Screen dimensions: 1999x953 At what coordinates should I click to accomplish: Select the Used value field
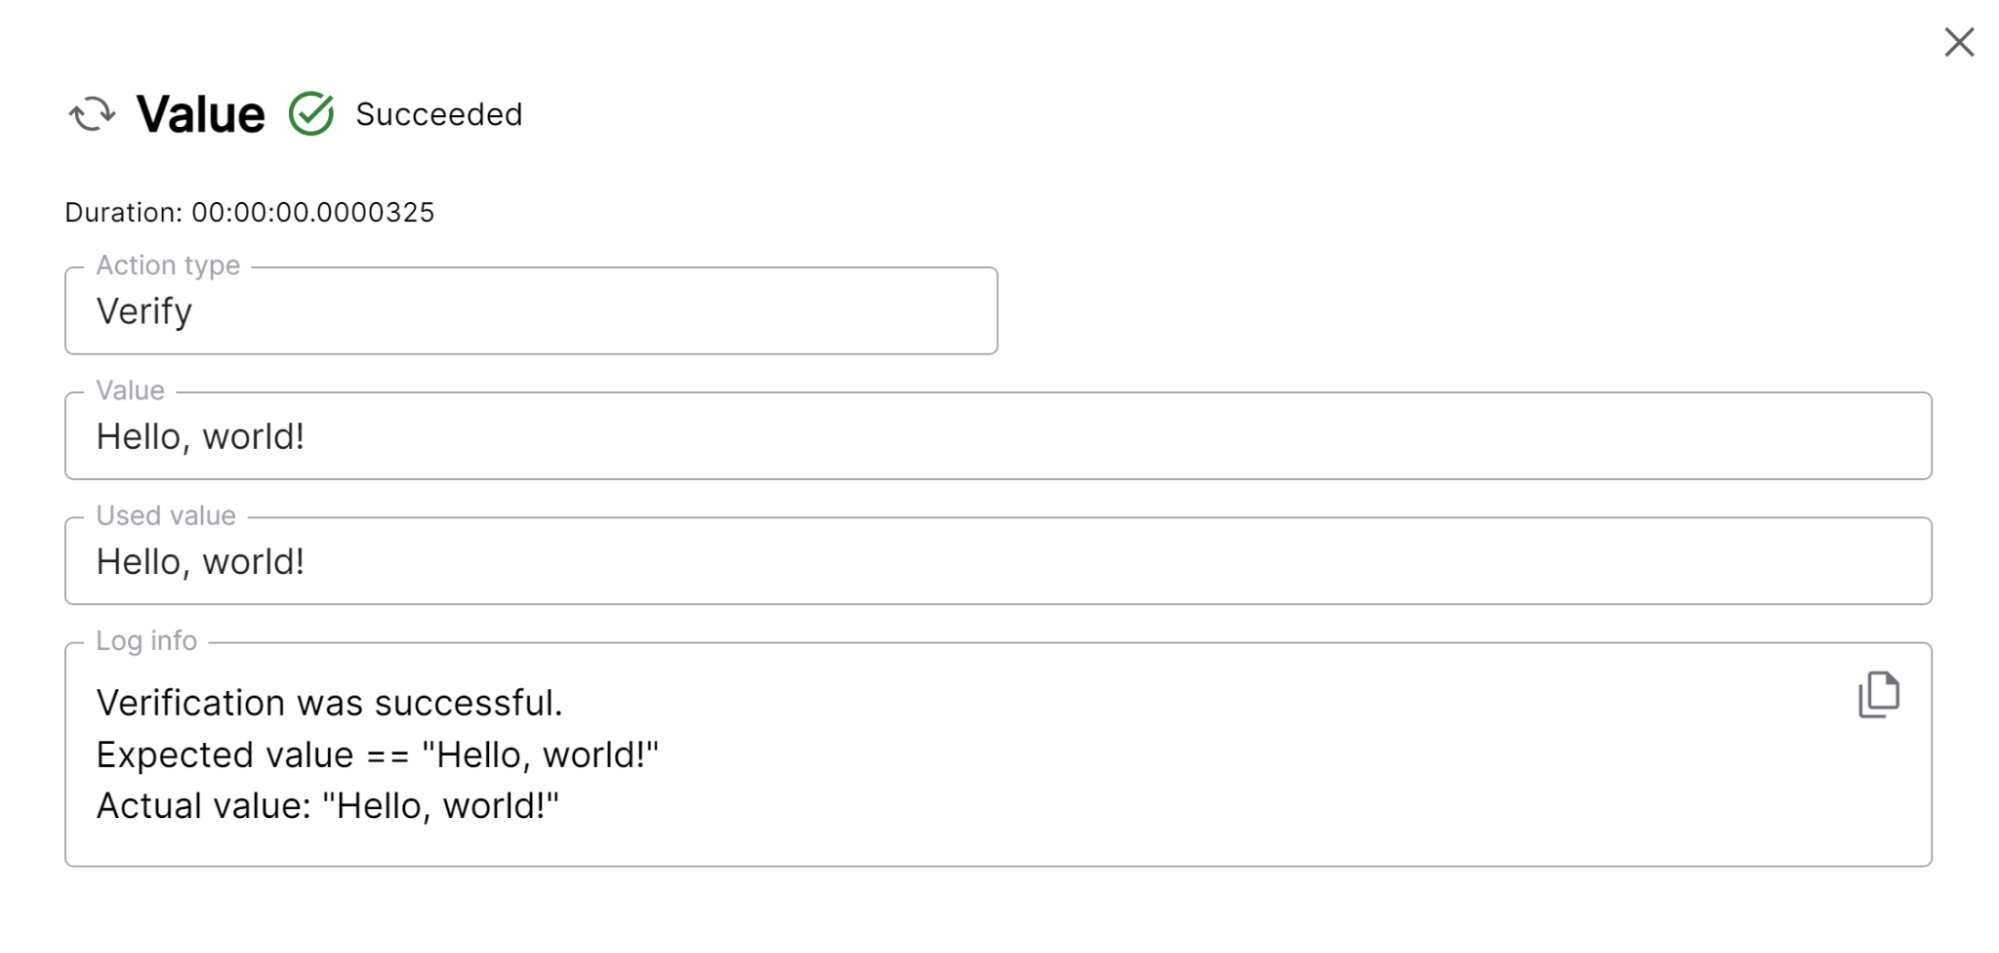[1000, 562]
